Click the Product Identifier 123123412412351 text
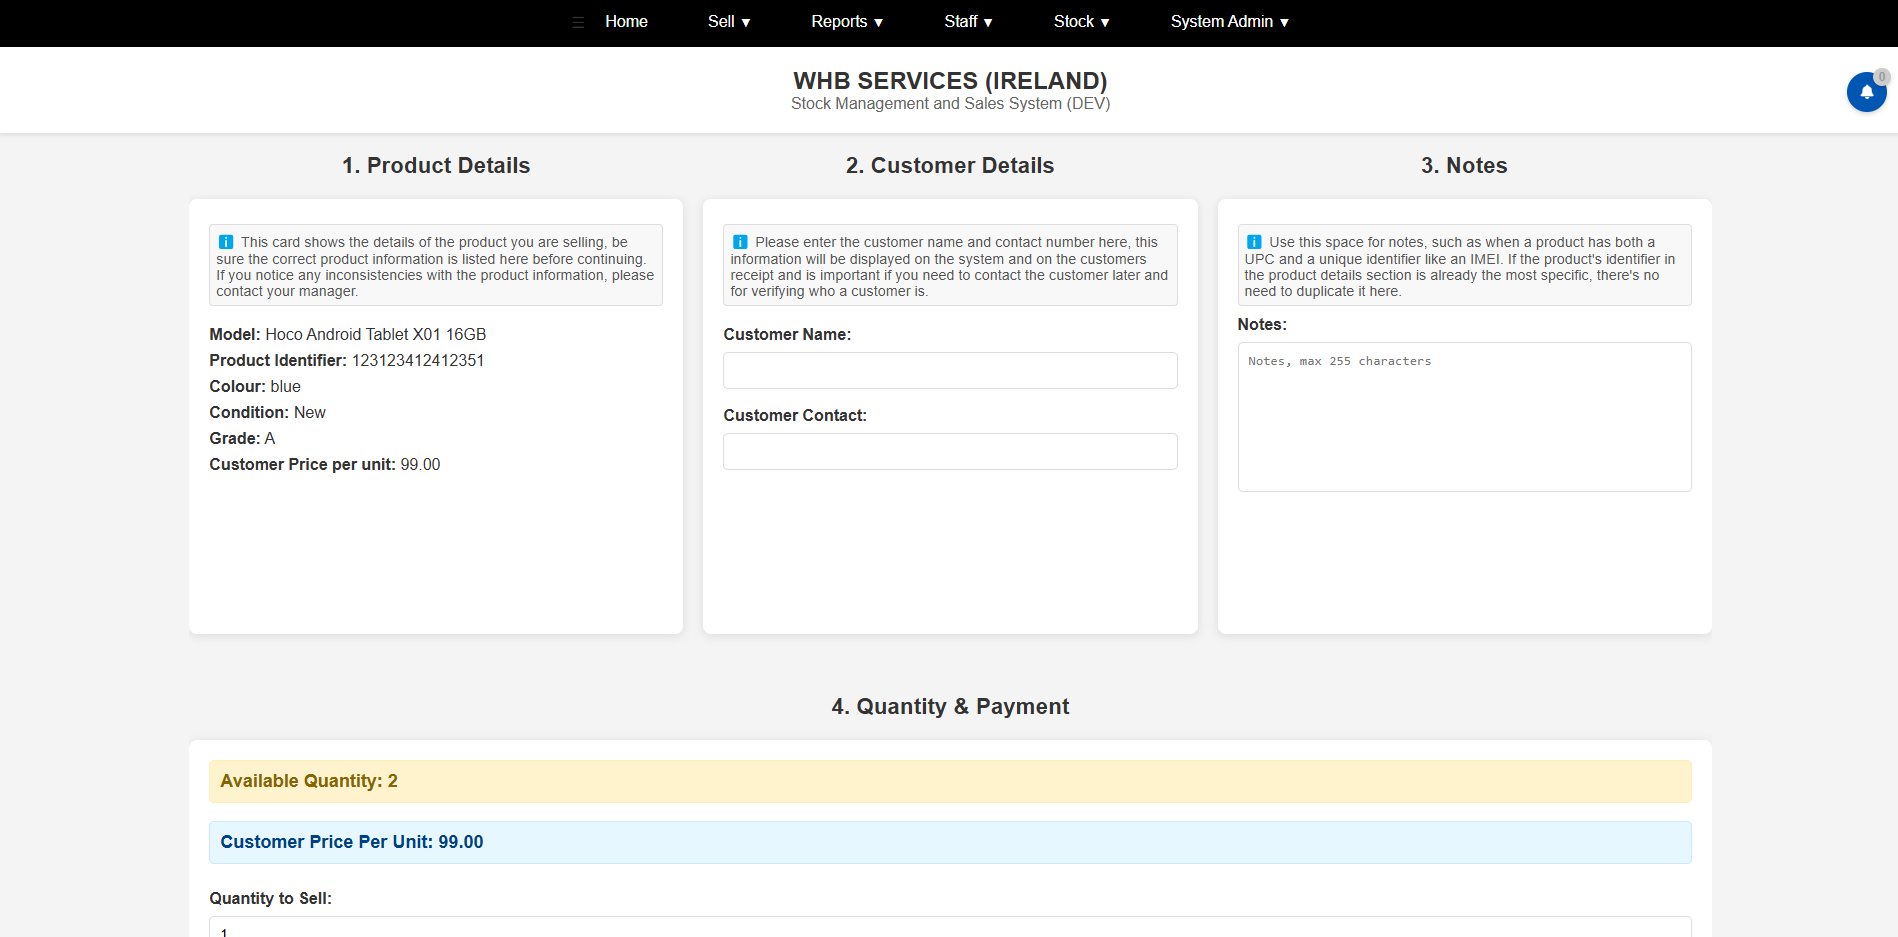Viewport: 1898px width, 937px height. tap(346, 360)
